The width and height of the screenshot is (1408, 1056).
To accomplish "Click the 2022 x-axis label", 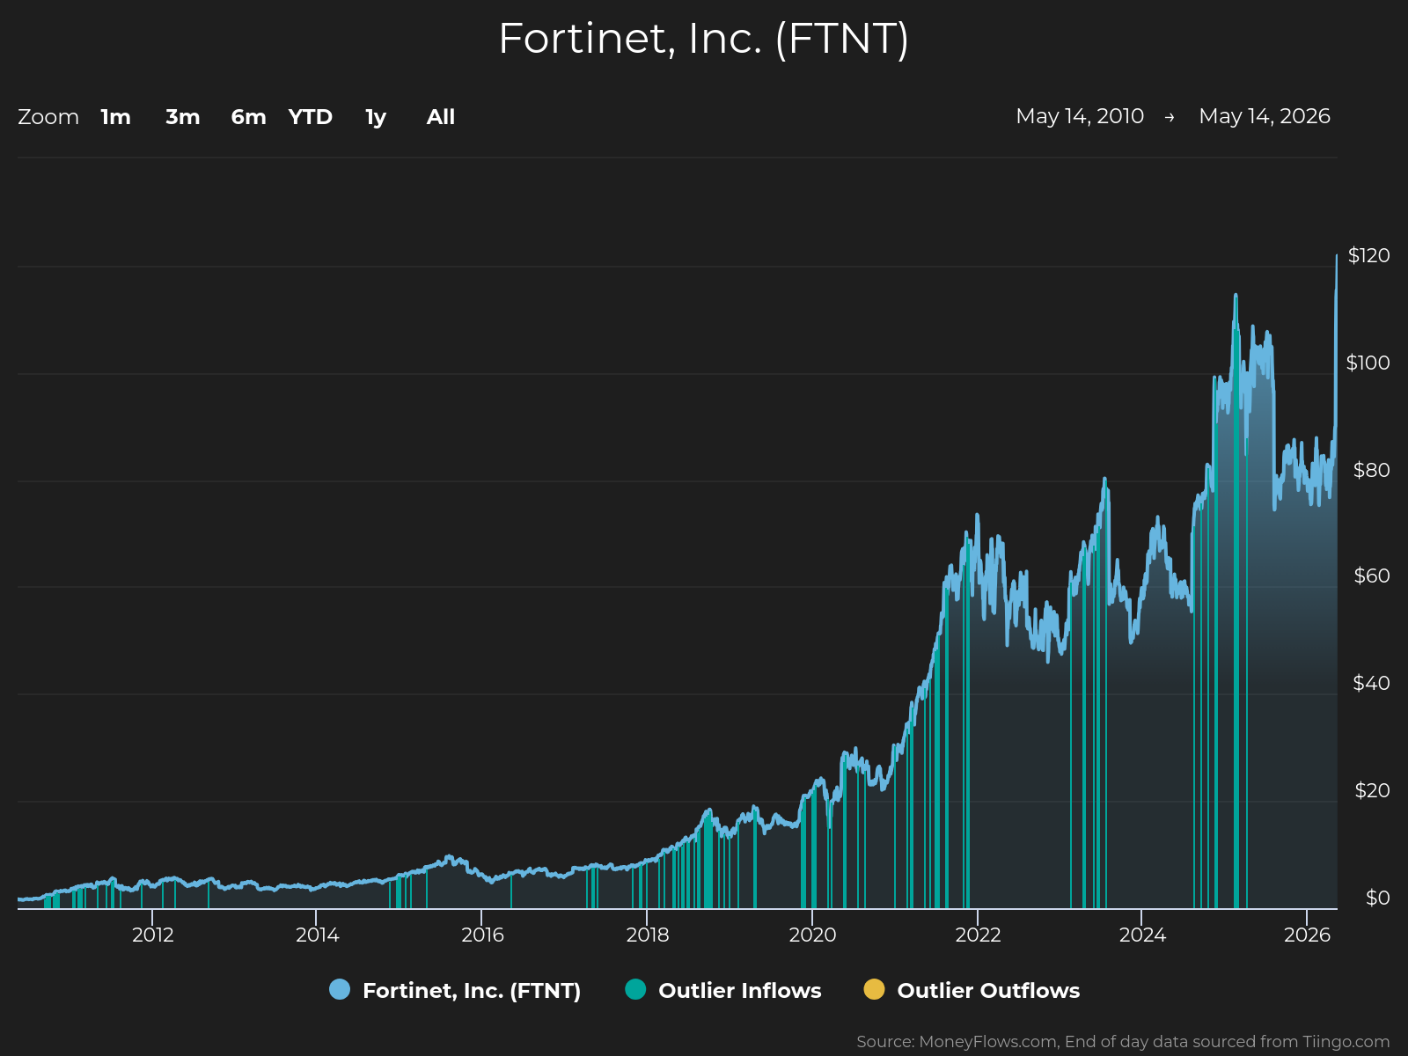I will [977, 935].
